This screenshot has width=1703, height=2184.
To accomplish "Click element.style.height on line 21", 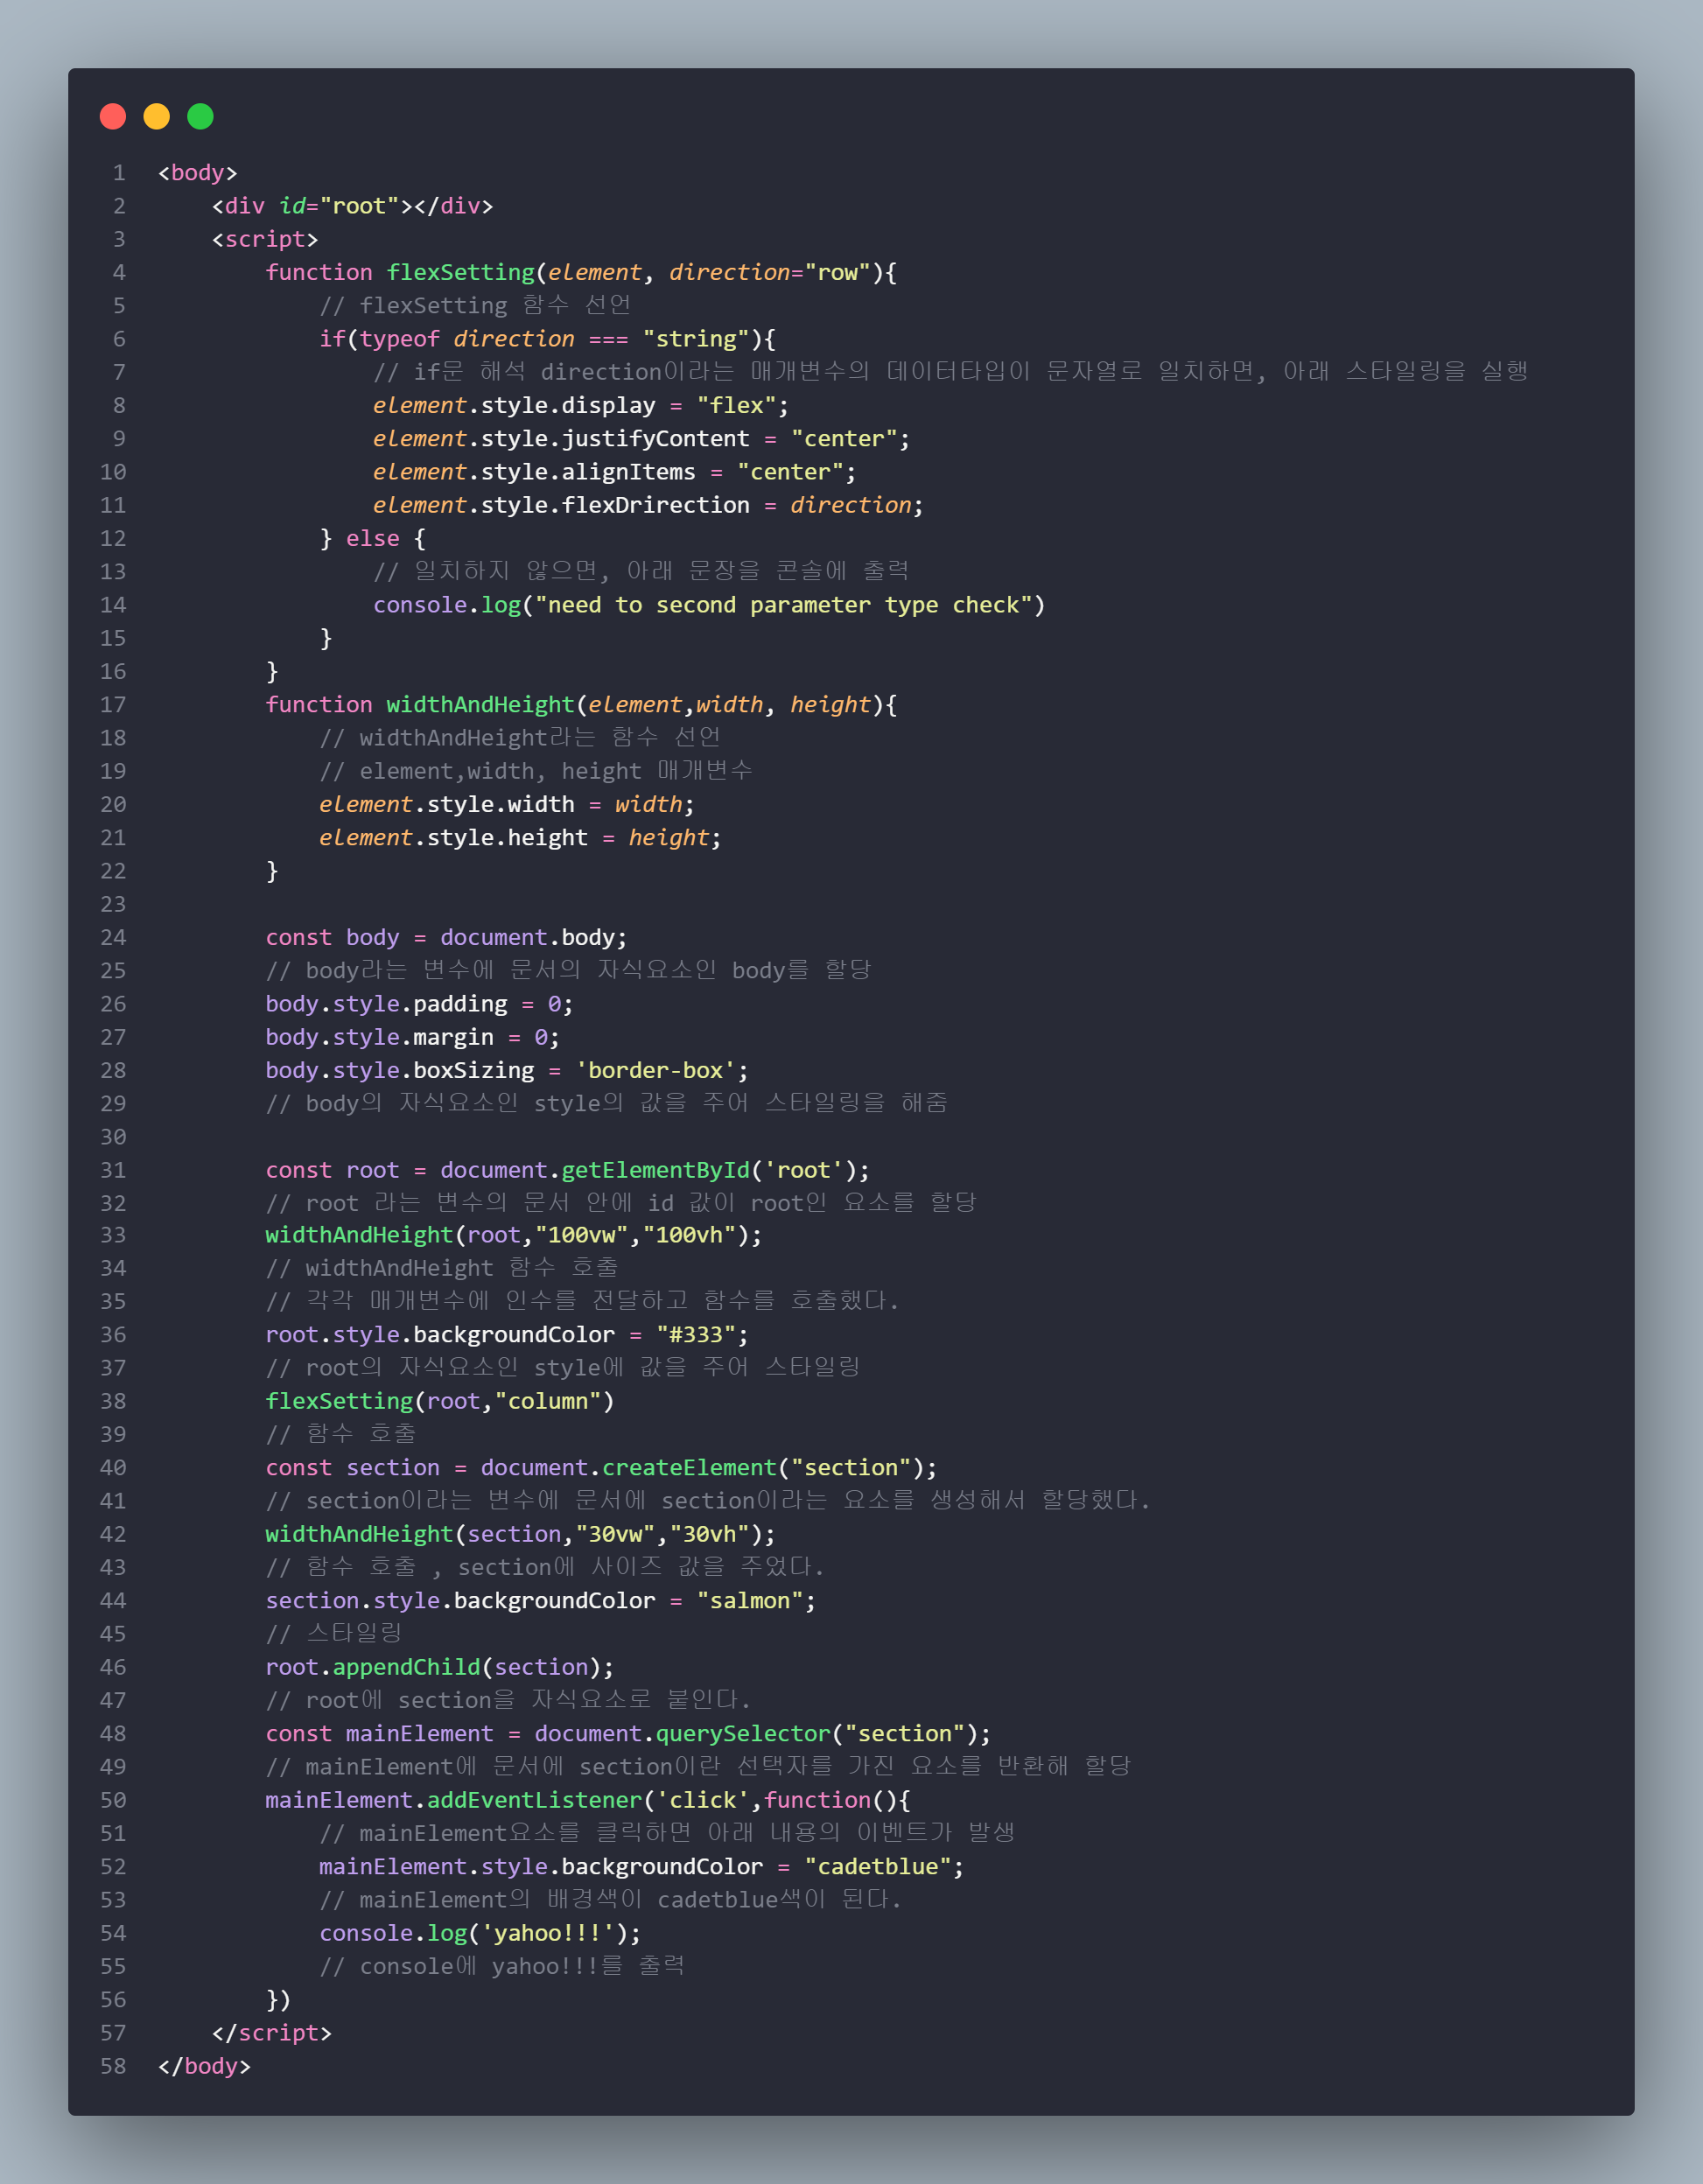I will (454, 837).
